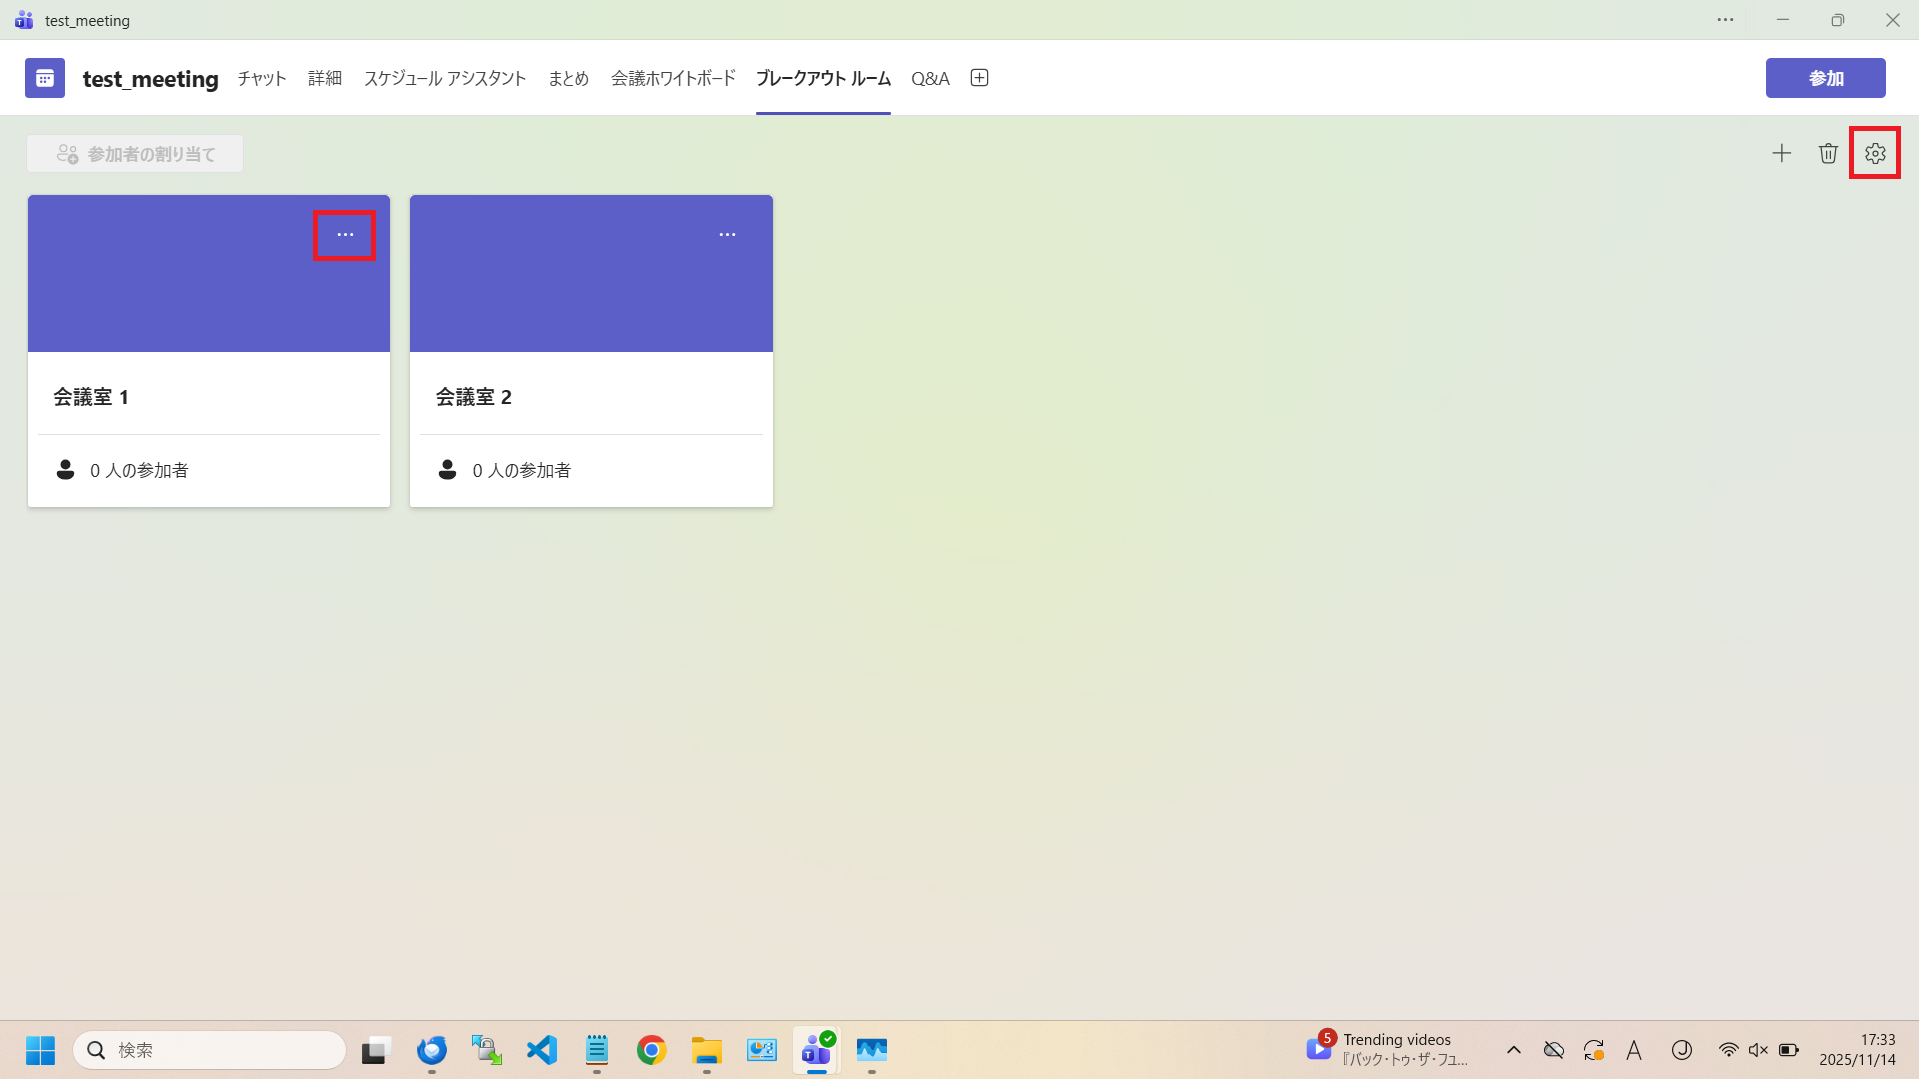This screenshot has width=1919, height=1079.
Task: Open Visual Studio Code from taskbar
Action: tap(541, 1050)
